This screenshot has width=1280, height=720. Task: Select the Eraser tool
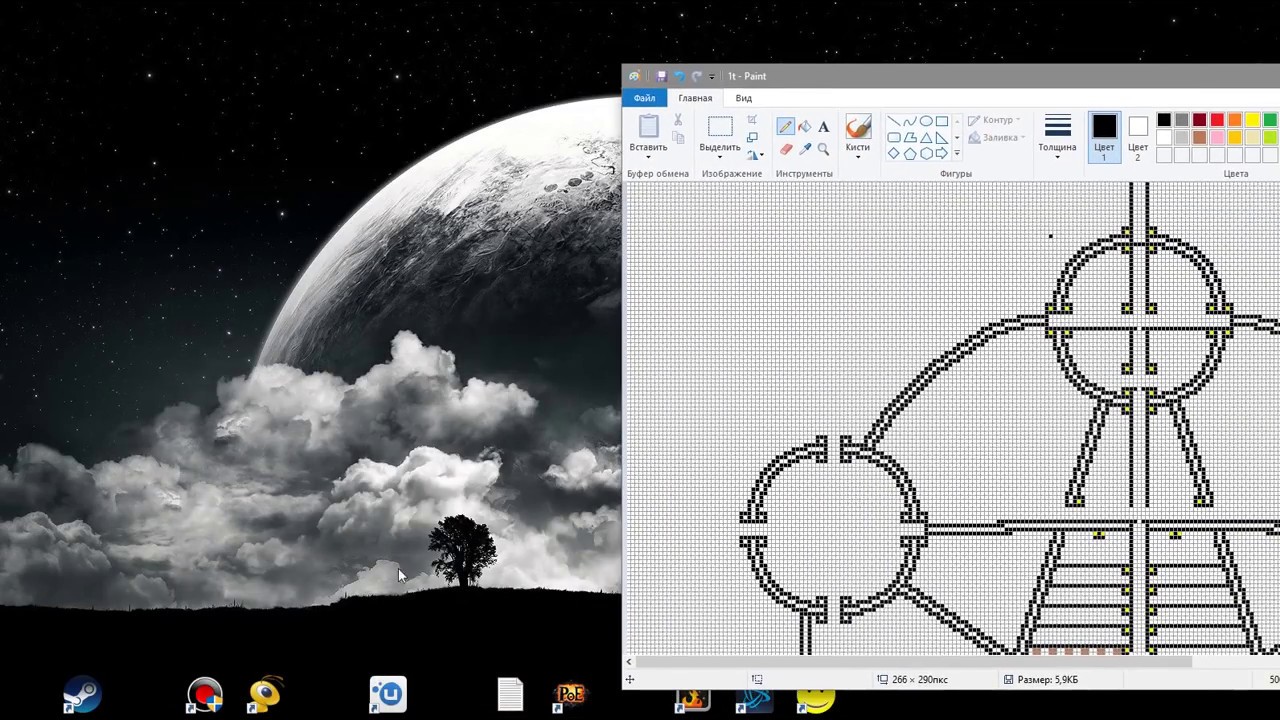pos(785,149)
